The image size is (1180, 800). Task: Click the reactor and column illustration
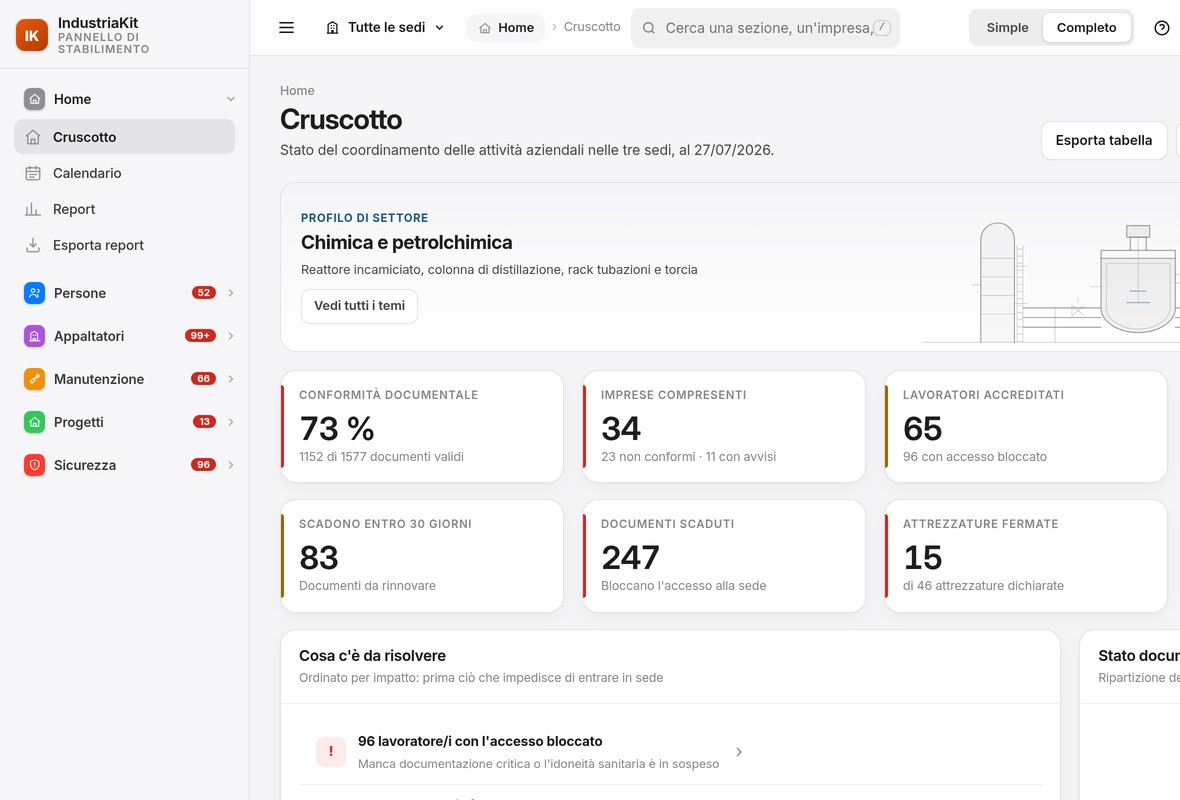click(x=1051, y=282)
